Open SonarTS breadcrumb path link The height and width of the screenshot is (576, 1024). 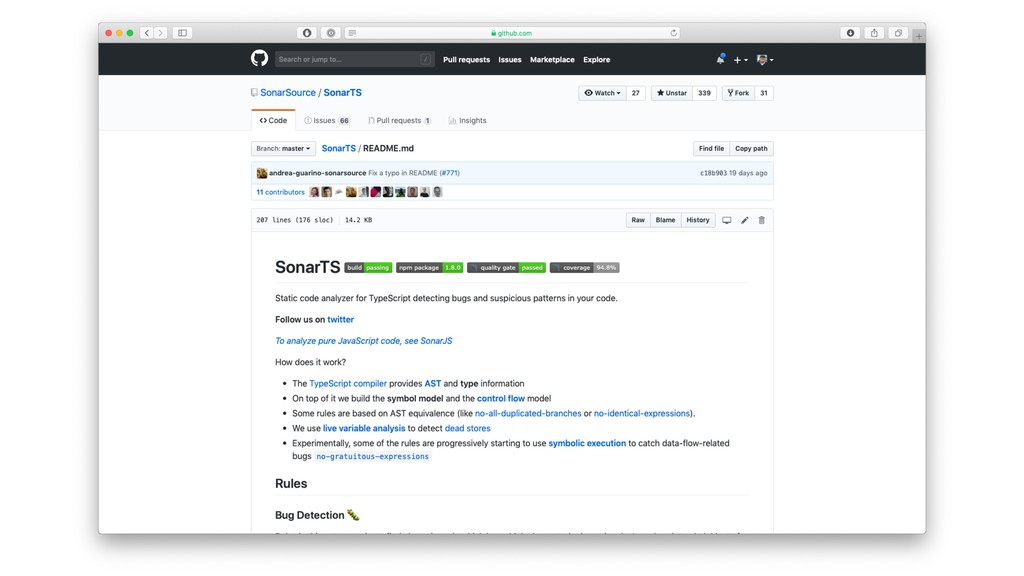[x=338, y=148]
